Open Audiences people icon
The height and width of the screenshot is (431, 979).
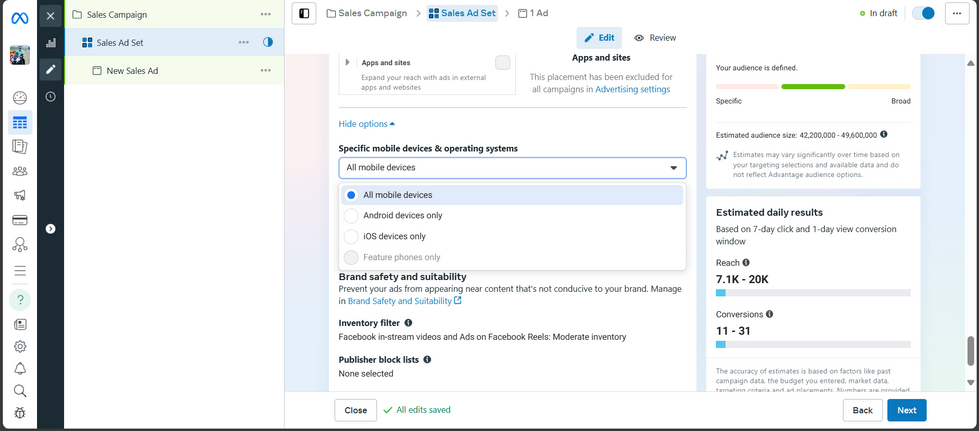point(20,171)
